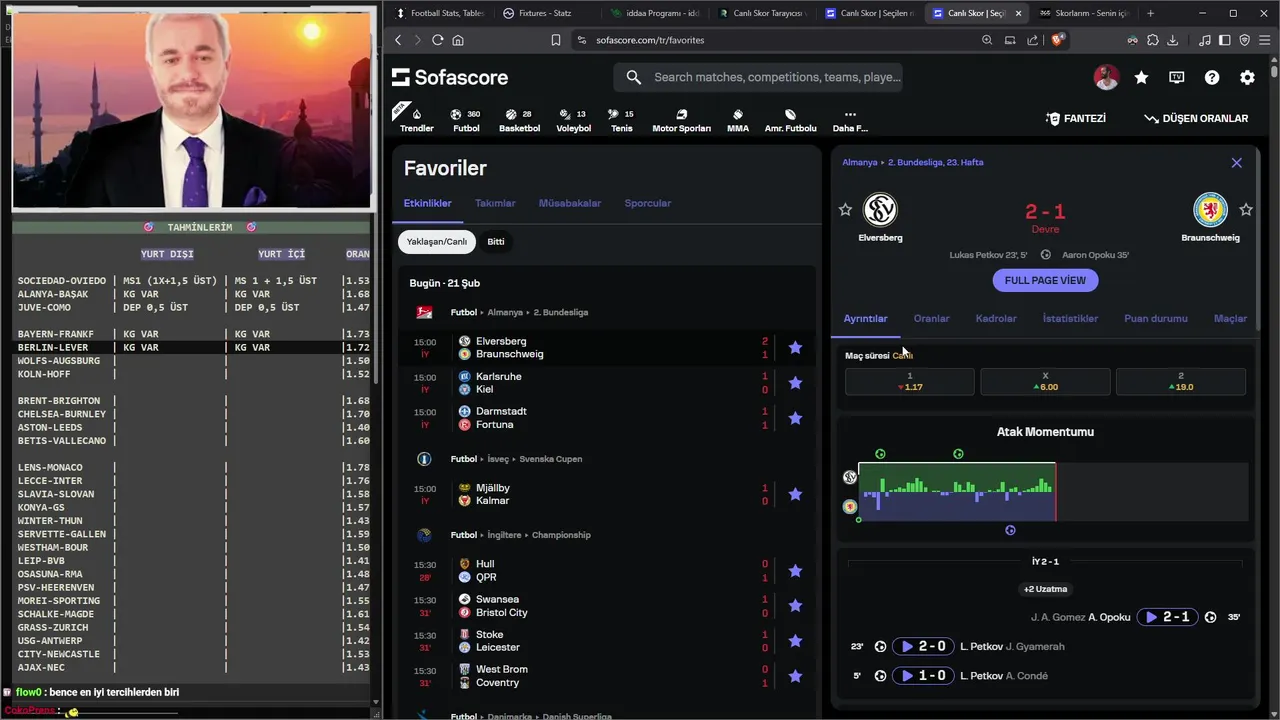
Task: Toggle the browser sidebar panel icon
Action: [1225, 40]
